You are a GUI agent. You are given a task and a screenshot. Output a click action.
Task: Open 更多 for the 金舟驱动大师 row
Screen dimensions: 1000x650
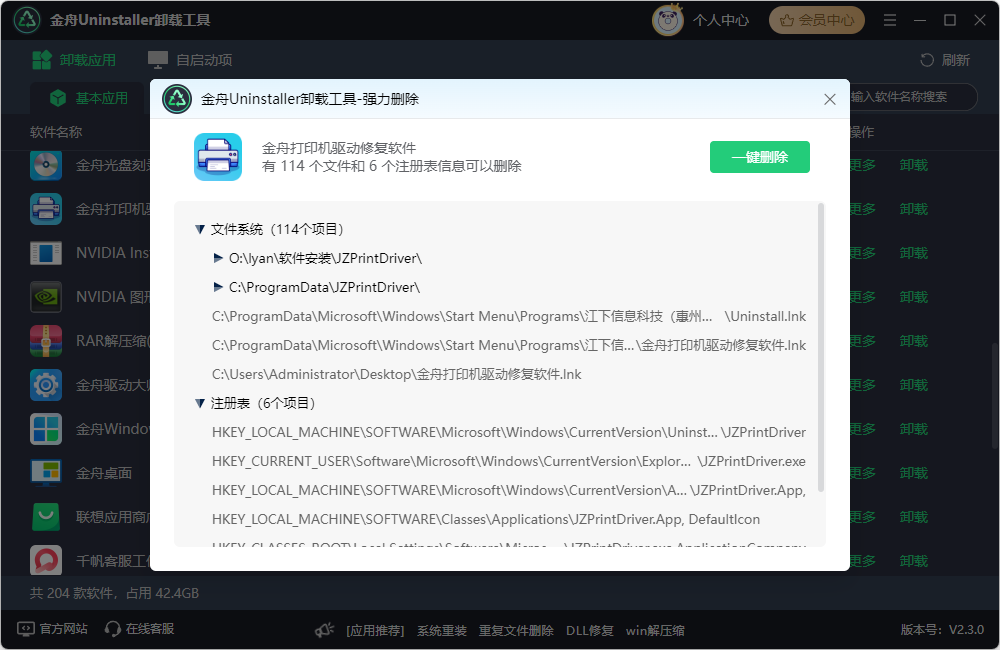point(864,385)
